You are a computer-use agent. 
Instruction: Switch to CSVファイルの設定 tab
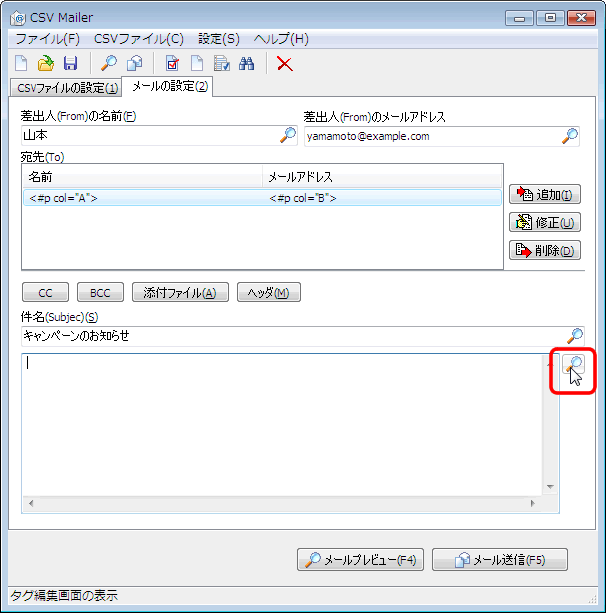(62, 87)
